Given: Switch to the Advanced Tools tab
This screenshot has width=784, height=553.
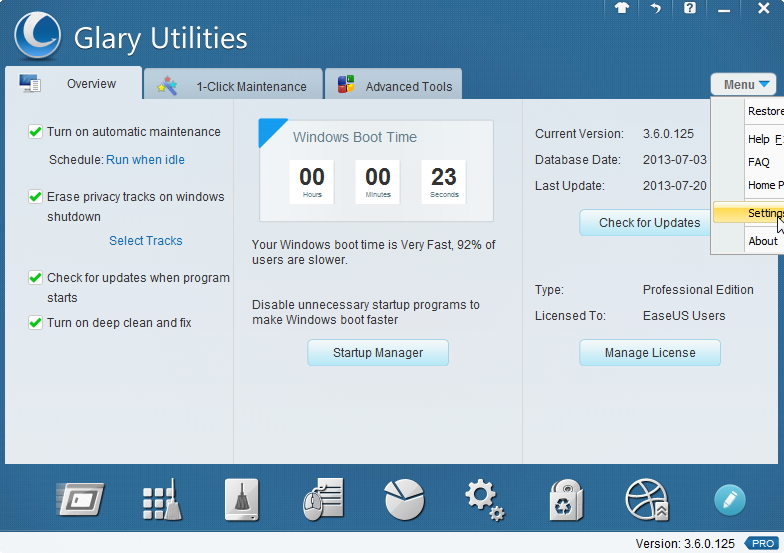Looking at the screenshot, I should coord(394,85).
